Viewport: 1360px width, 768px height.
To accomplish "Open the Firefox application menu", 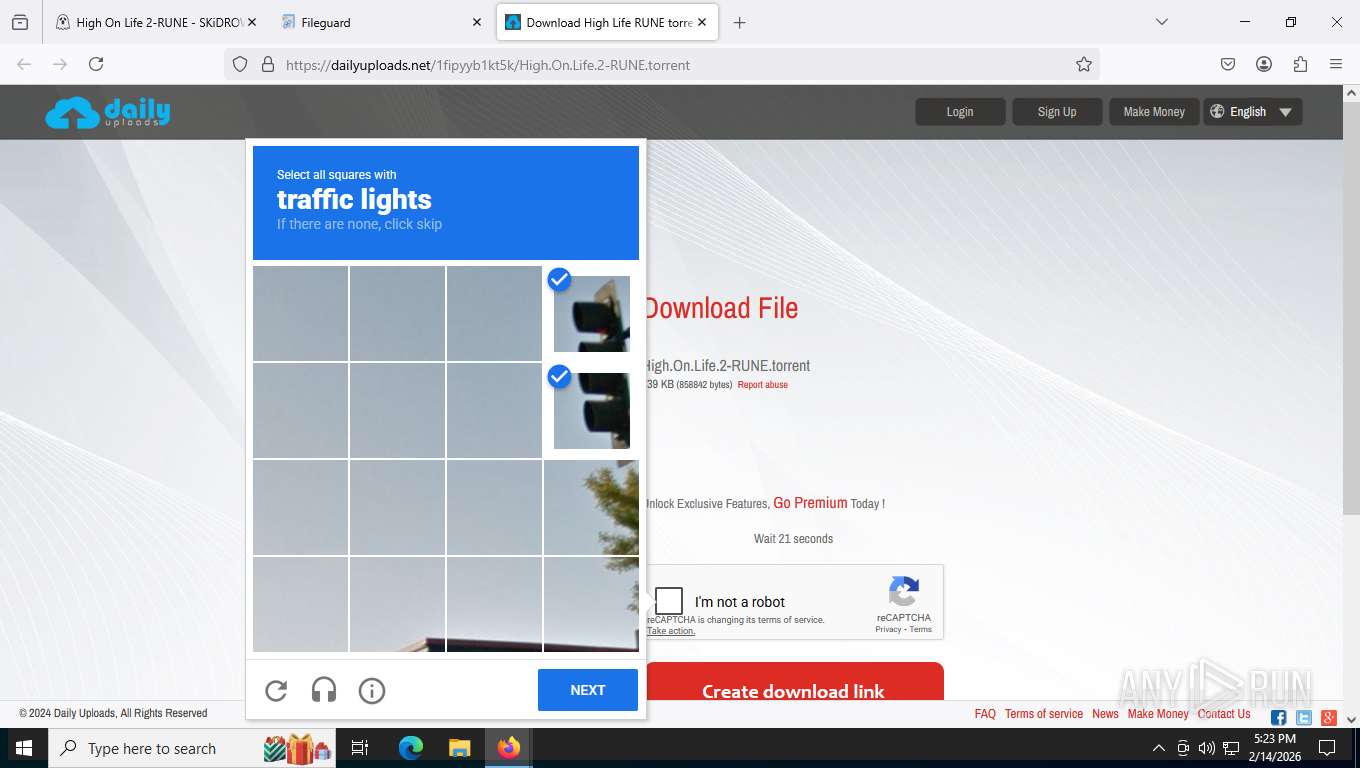I will point(1336,64).
